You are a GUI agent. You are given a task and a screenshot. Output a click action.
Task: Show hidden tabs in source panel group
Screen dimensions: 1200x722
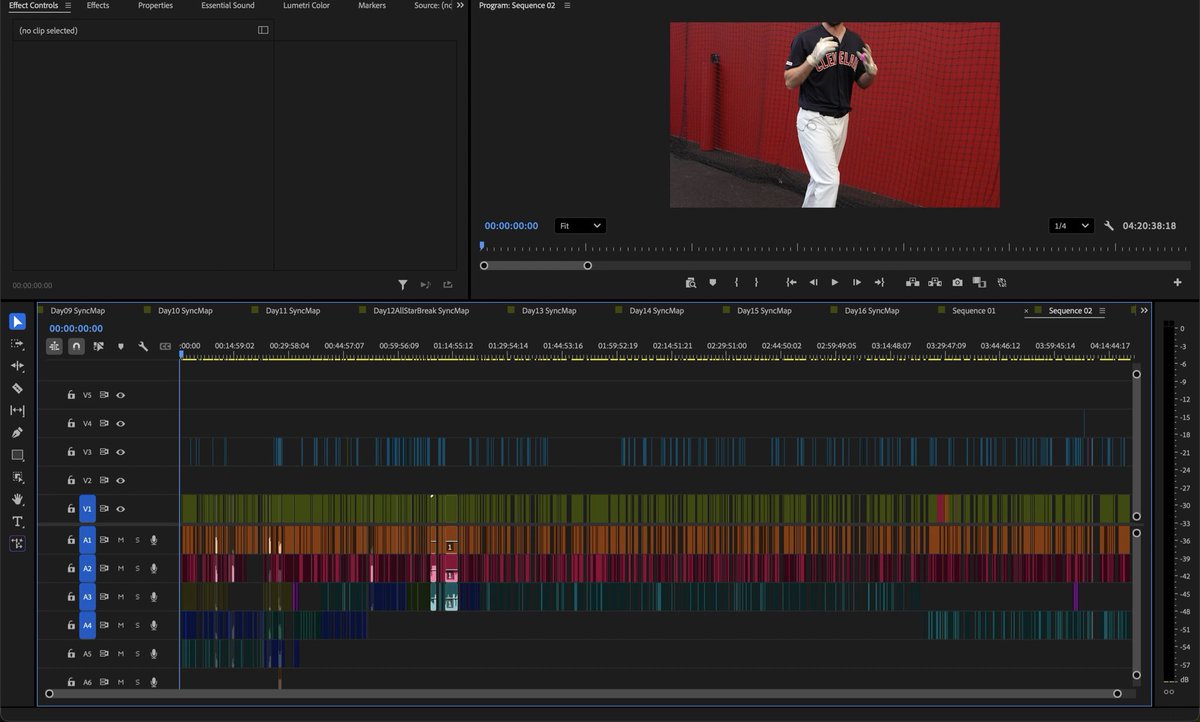pyautogui.click(x=460, y=5)
